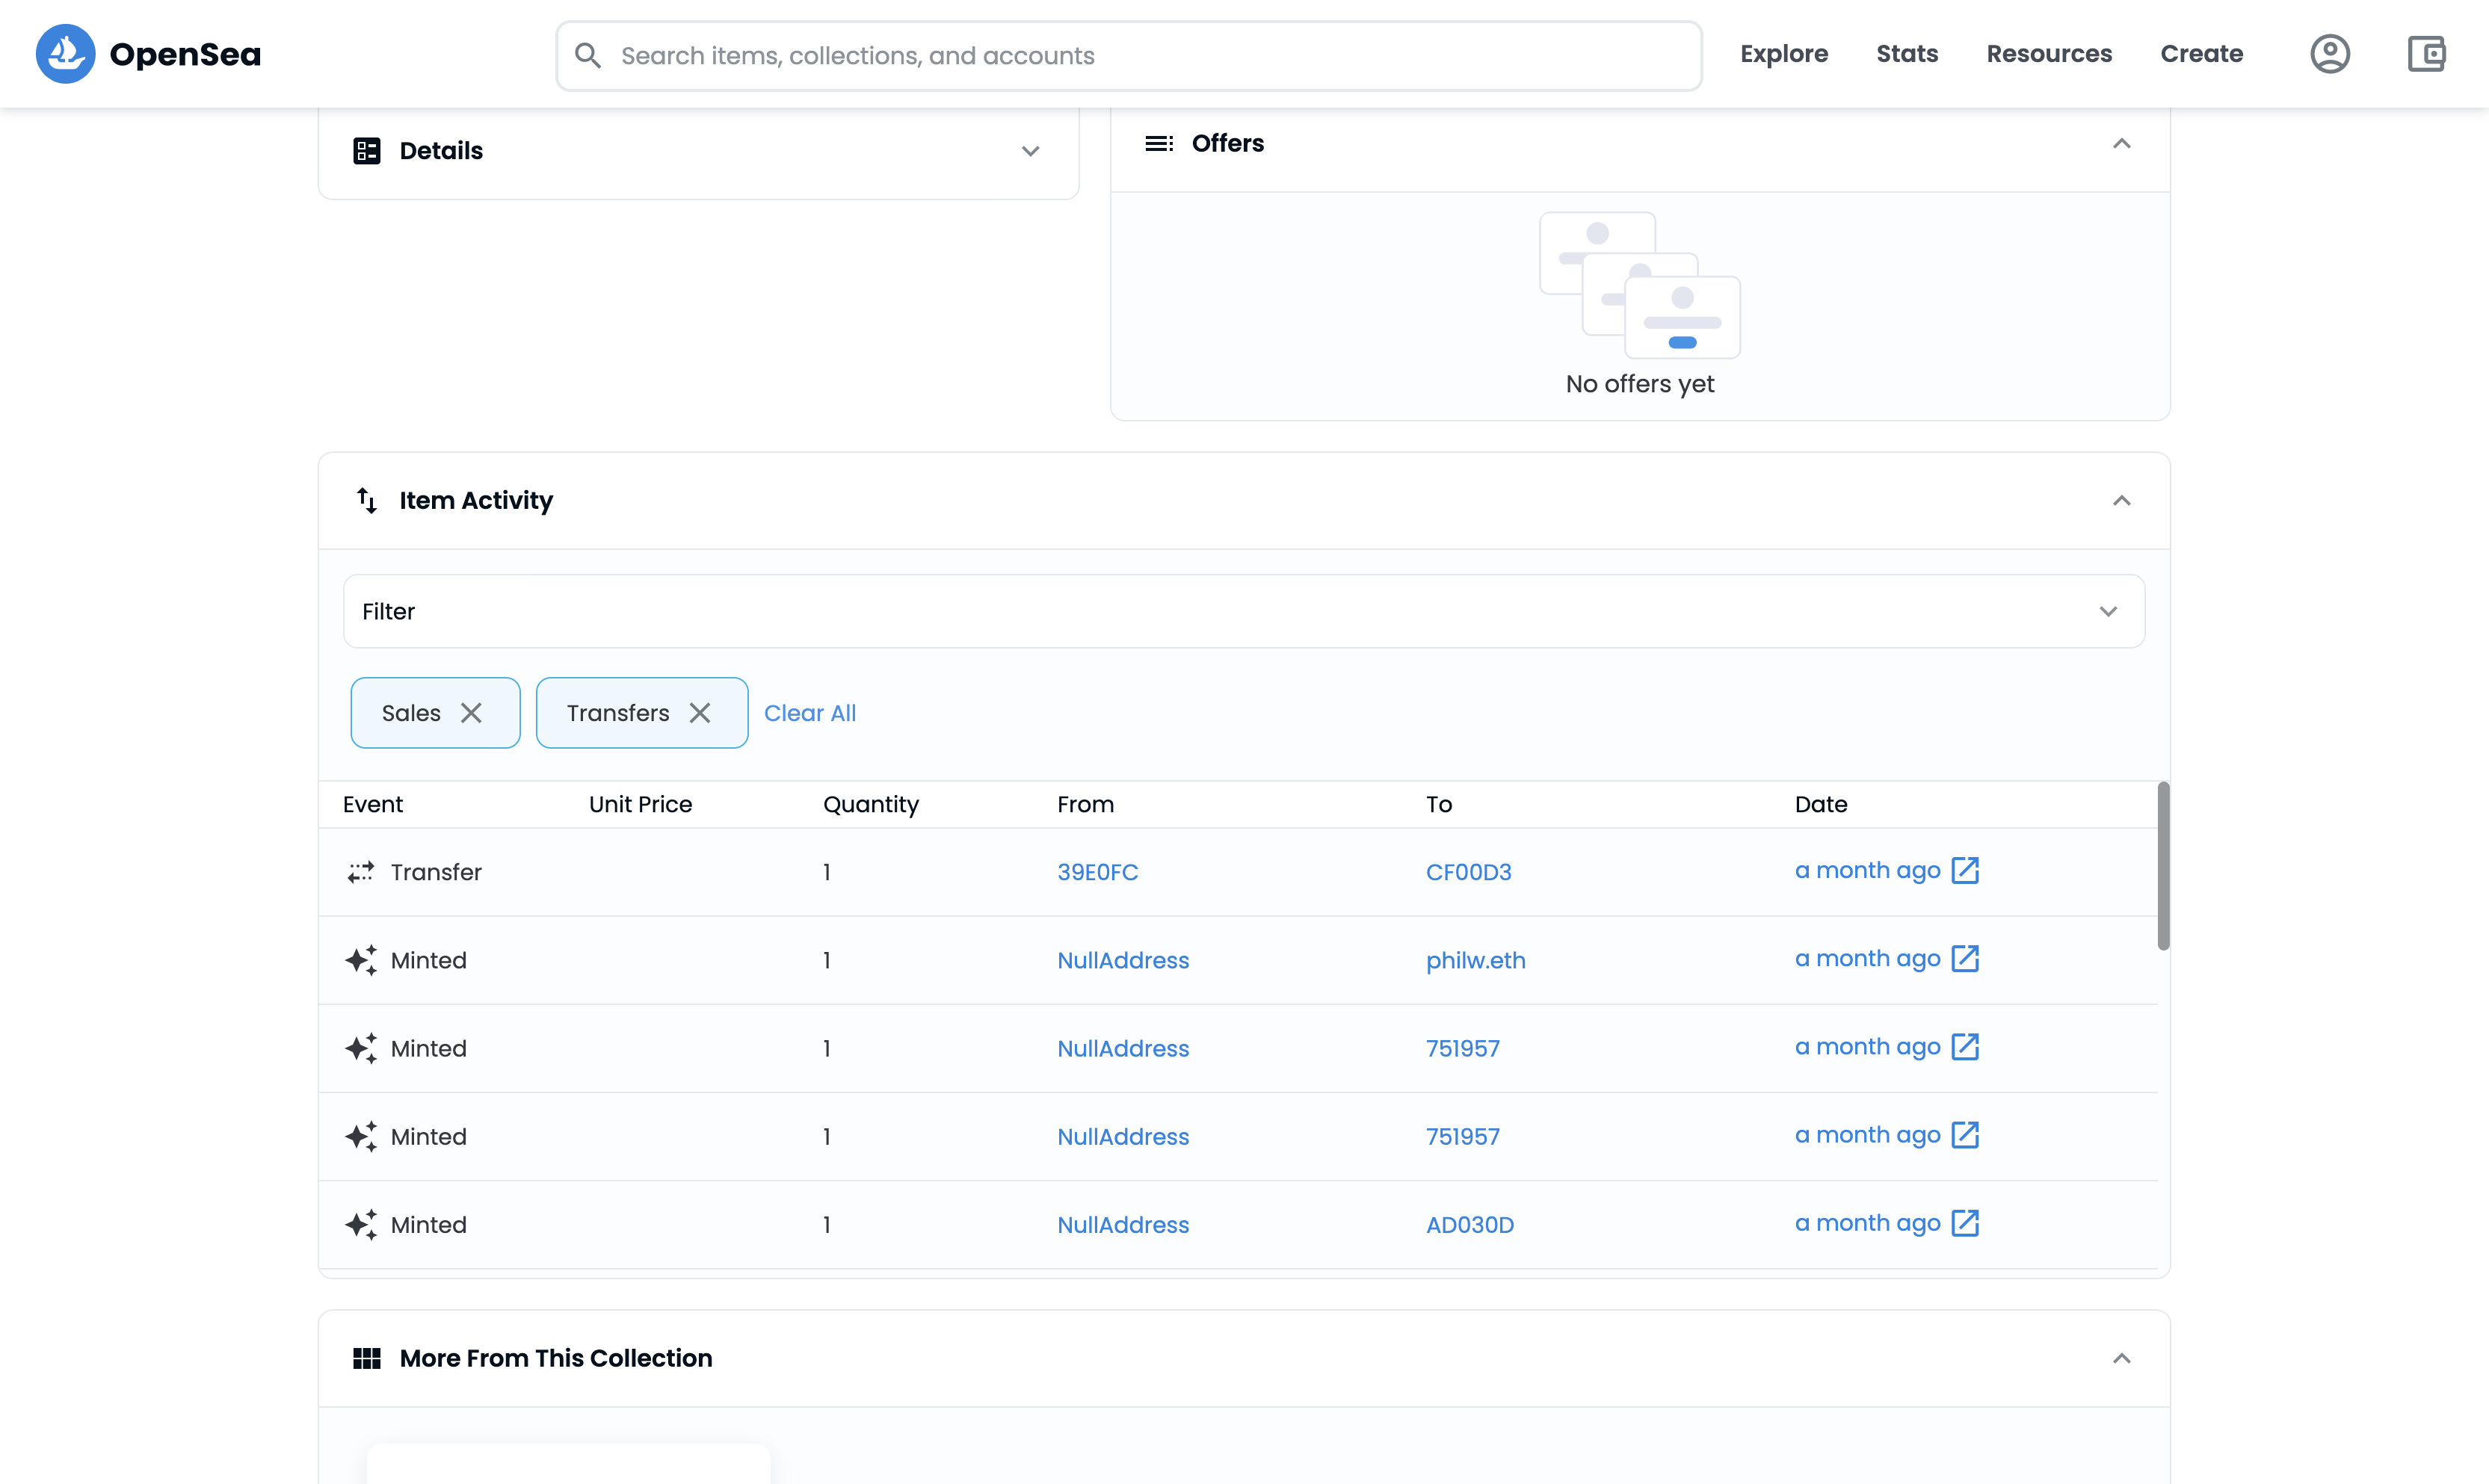Open the Explore menu
This screenshot has height=1484, width=2489.
pyautogui.click(x=1783, y=54)
